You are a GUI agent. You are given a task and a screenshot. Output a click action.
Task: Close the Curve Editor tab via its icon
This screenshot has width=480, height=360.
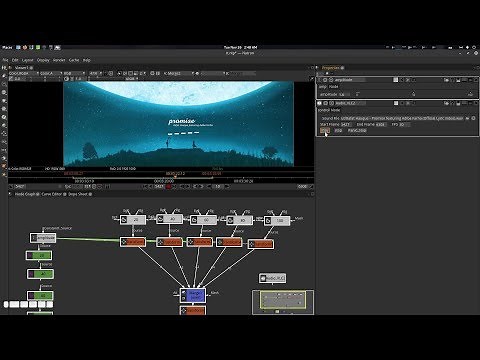64,194
